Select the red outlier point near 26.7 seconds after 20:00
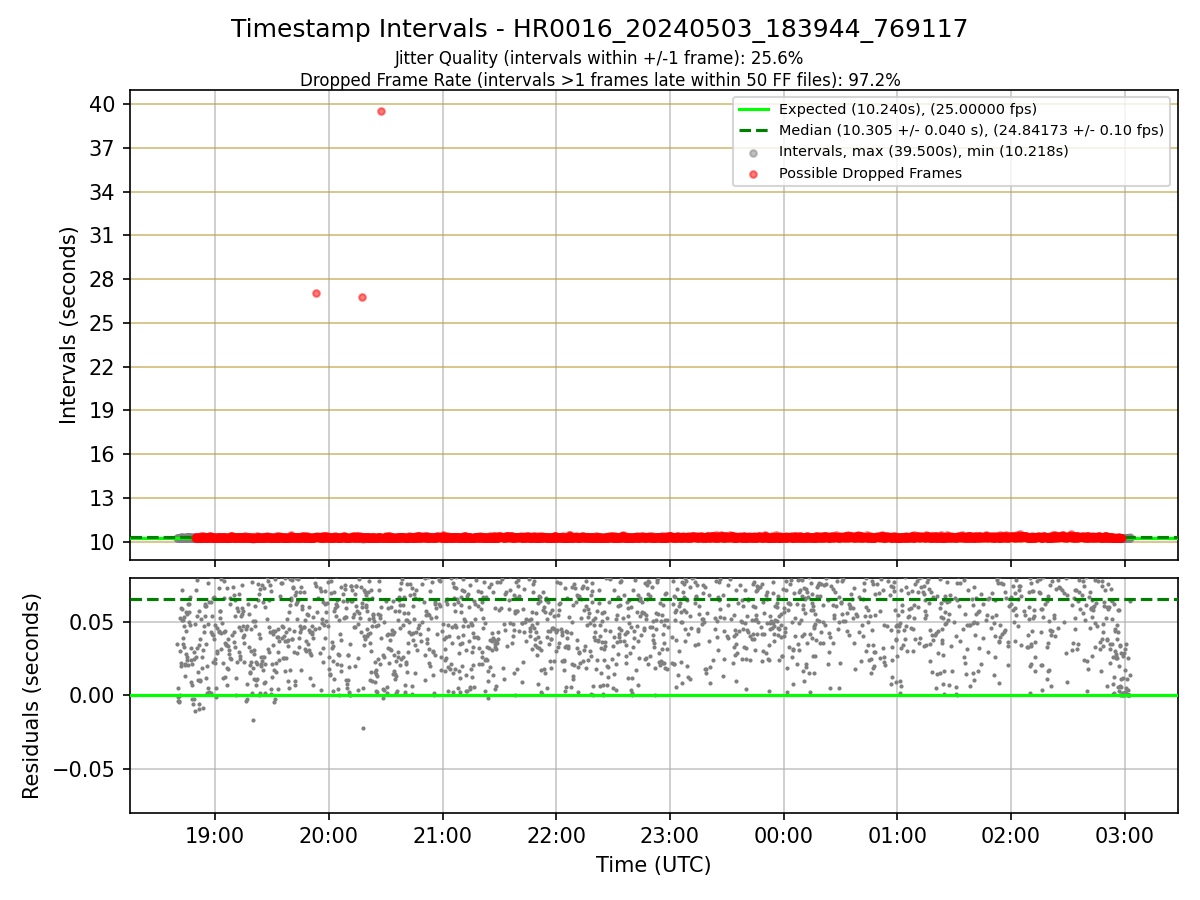 coord(362,297)
